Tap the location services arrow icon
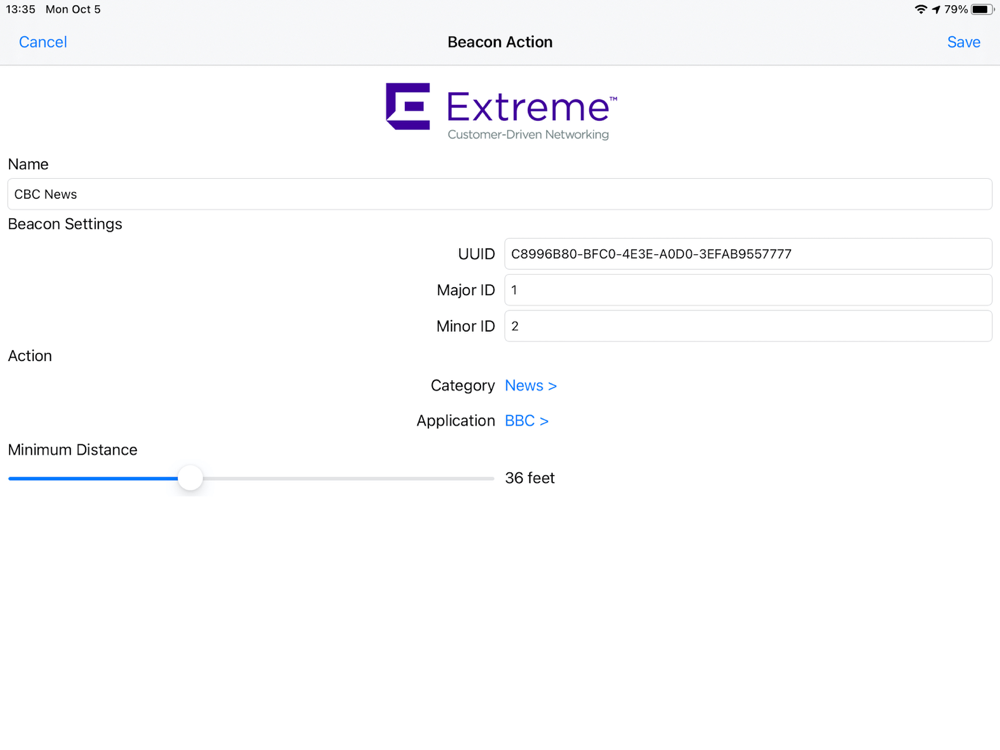 point(936,10)
